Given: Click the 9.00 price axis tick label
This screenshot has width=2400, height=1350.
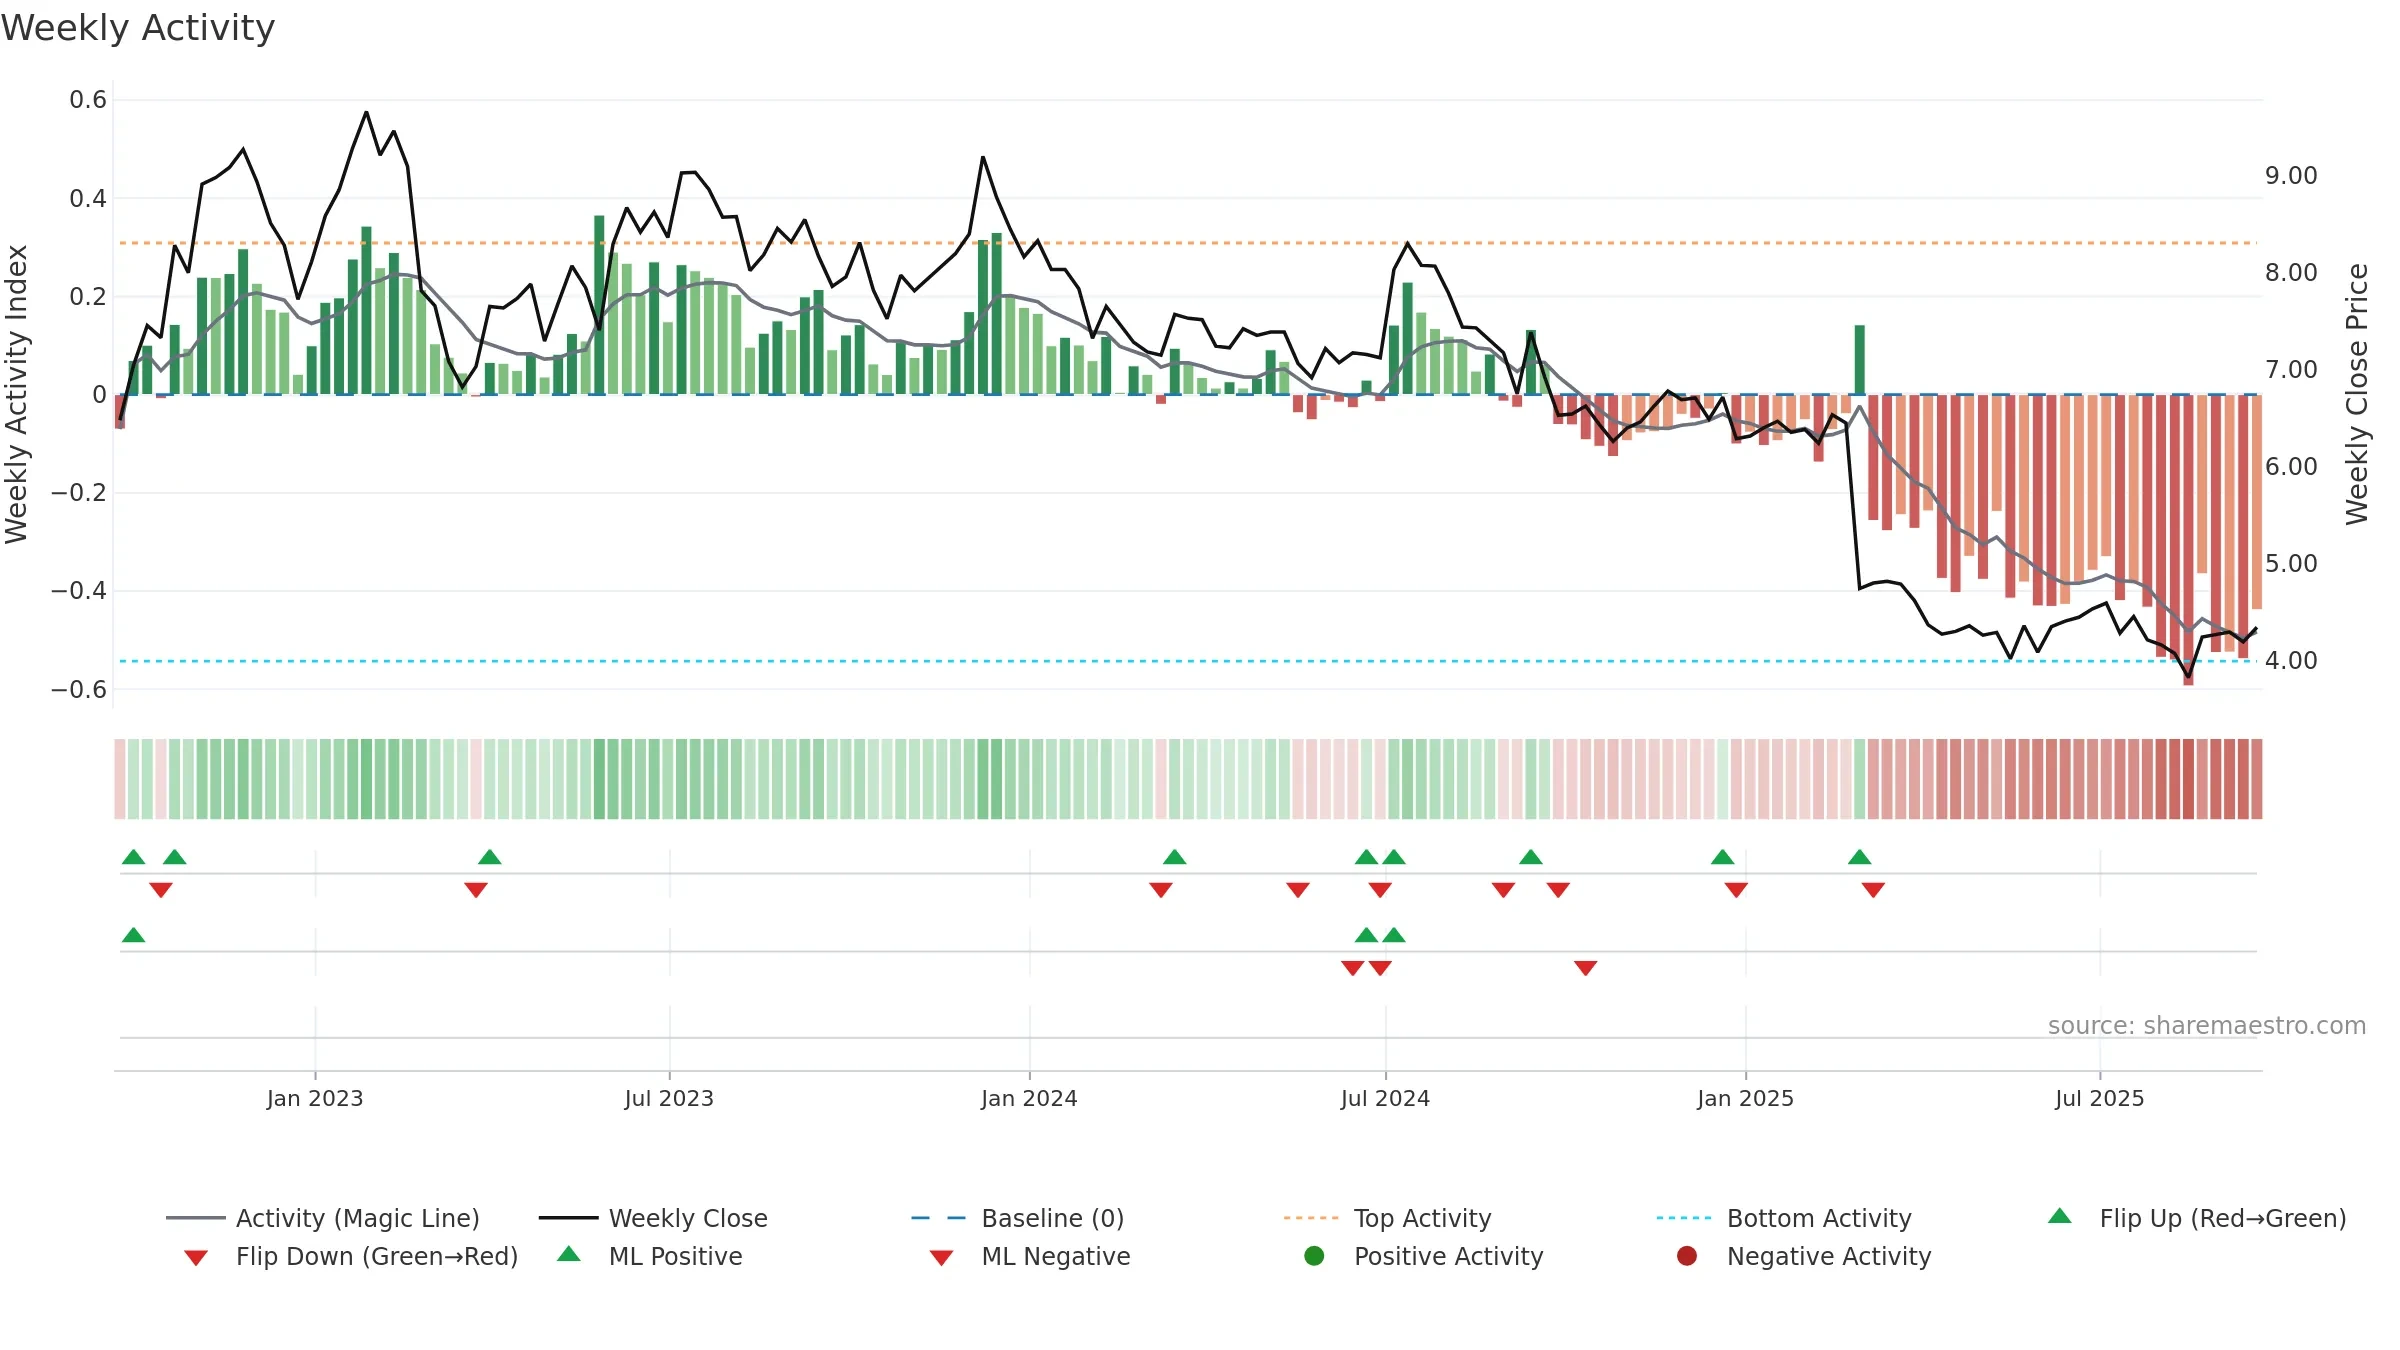Looking at the screenshot, I should pos(2291,176).
